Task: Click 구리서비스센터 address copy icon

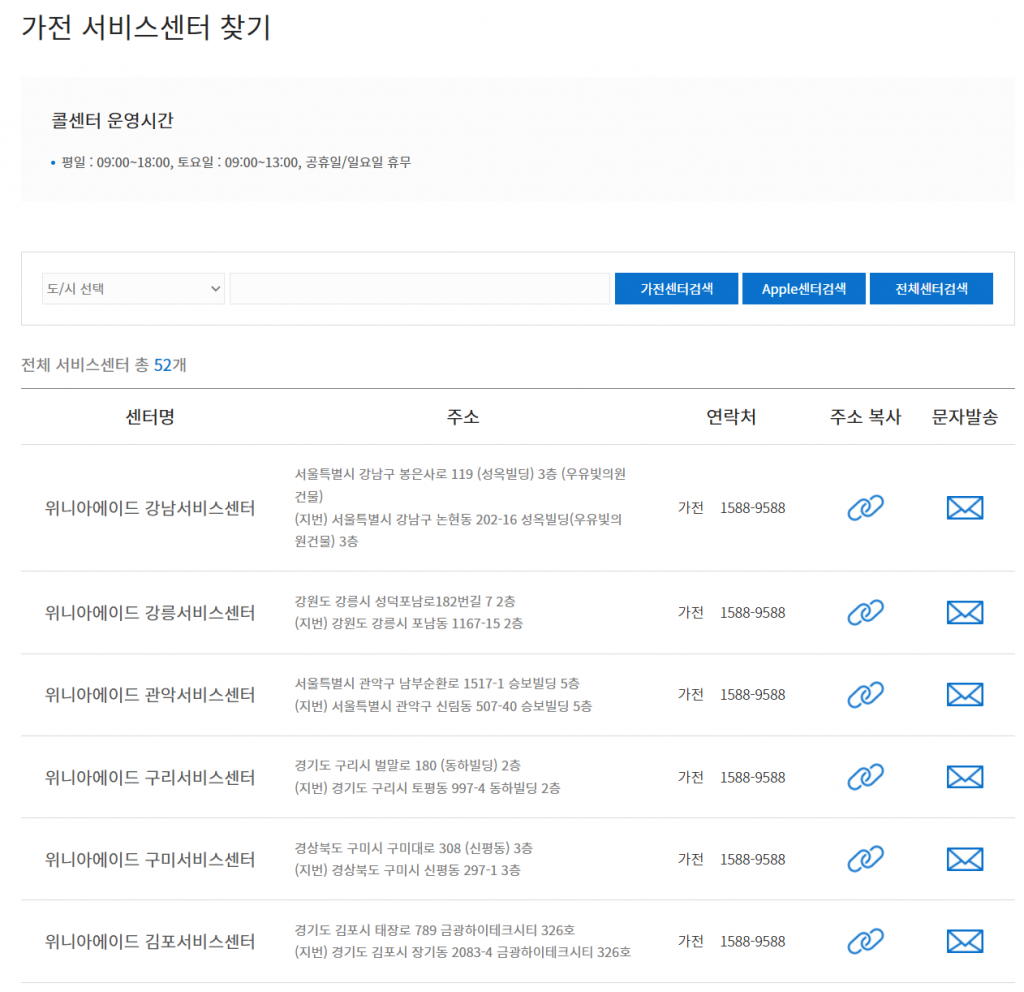Action: click(864, 777)
